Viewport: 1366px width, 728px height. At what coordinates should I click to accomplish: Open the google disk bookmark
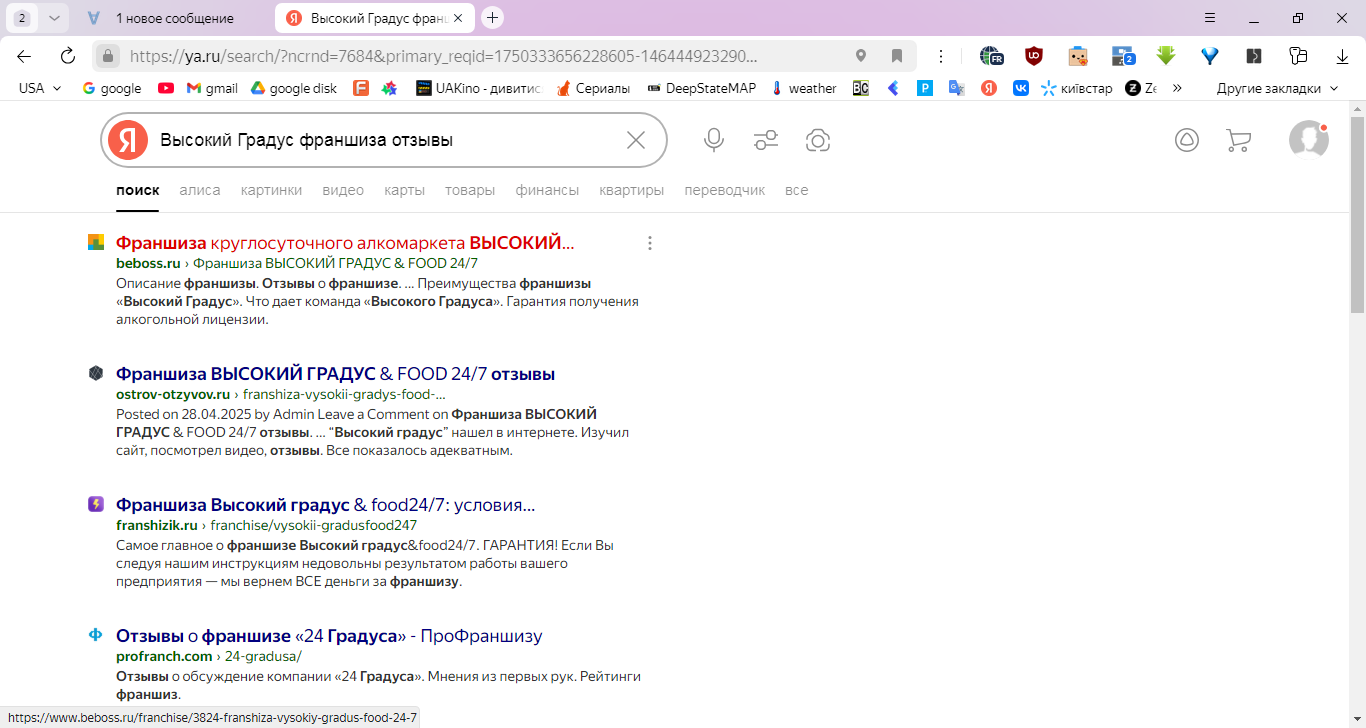click(x=294, y=88)
